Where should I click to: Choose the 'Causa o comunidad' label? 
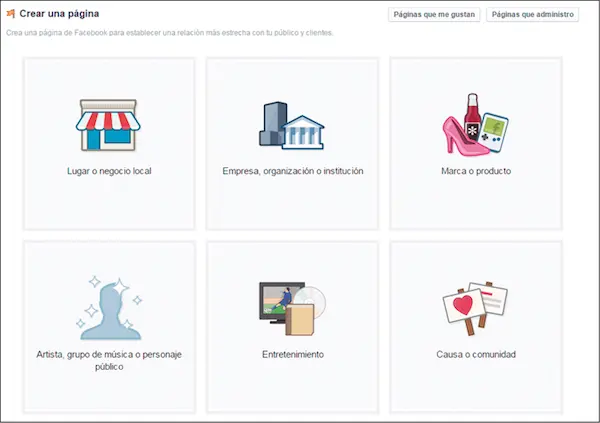click(x=476, y=354)
